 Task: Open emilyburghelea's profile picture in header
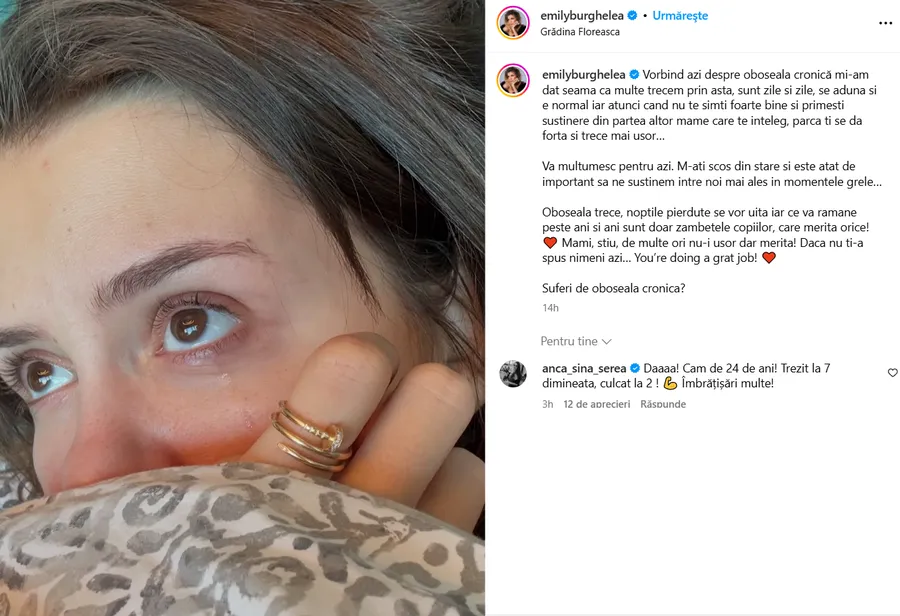point(513,23)
